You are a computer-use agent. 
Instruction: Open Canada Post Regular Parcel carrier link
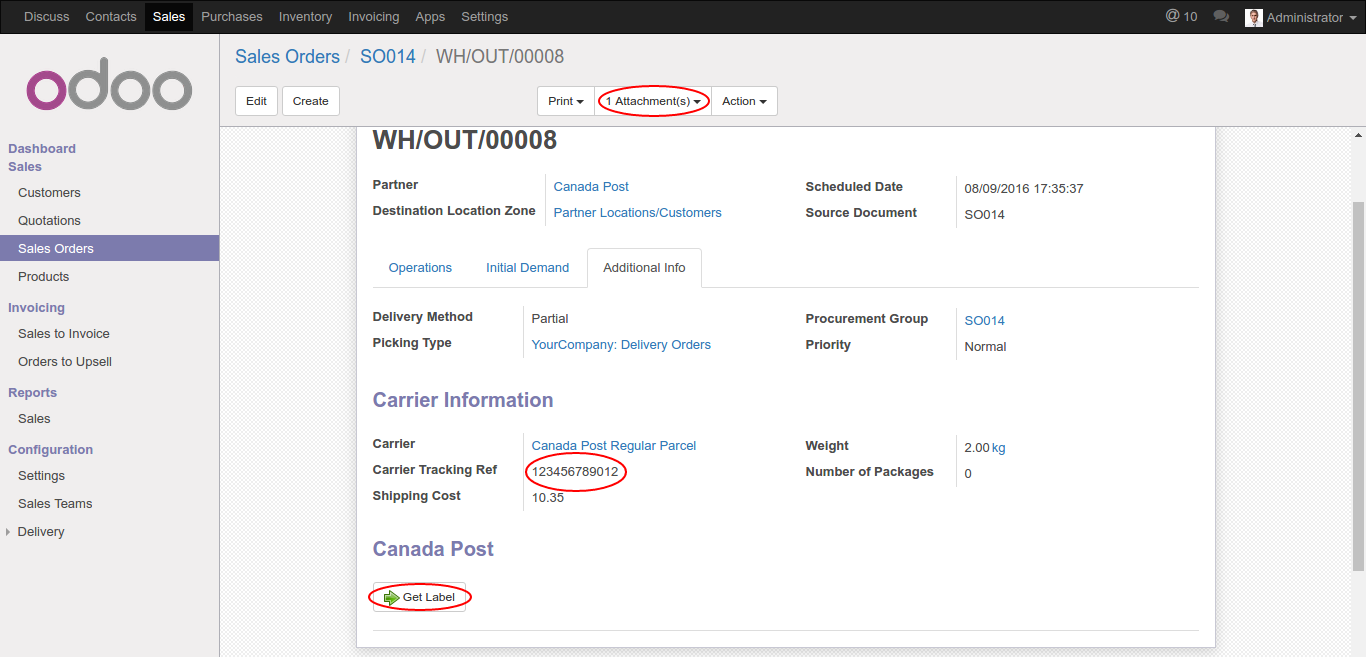click(x=613, y=446)
